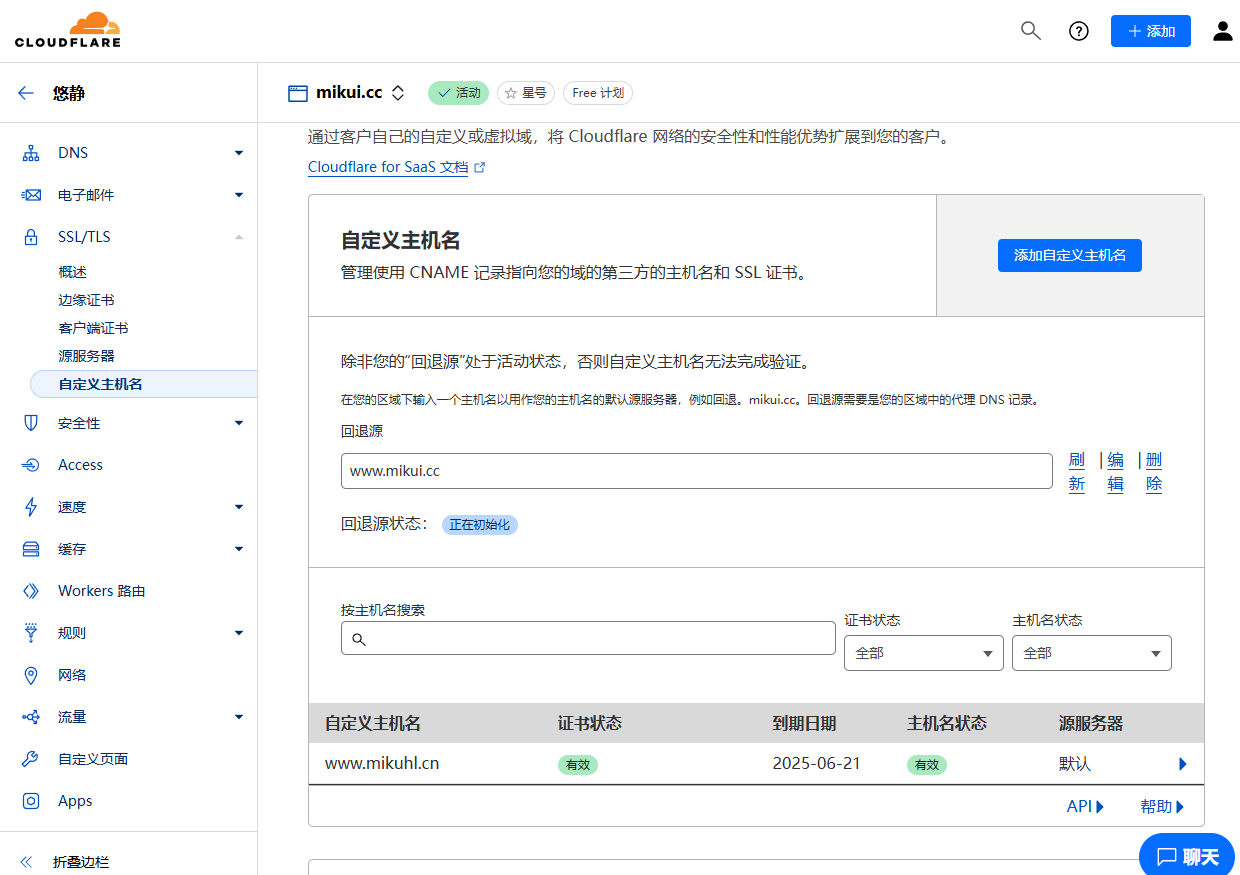Expand the 速度 menu arrow

pos(239,507)
